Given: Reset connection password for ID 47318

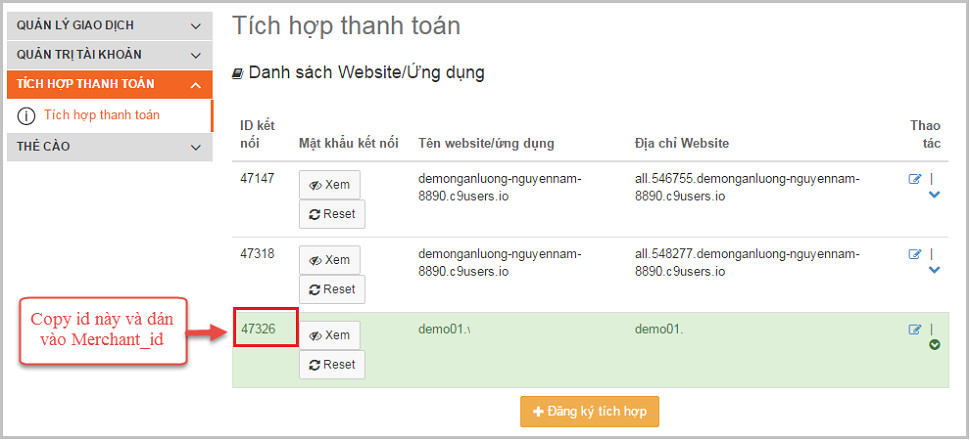Looking at the screenshot, I should [x=332, y=289].
